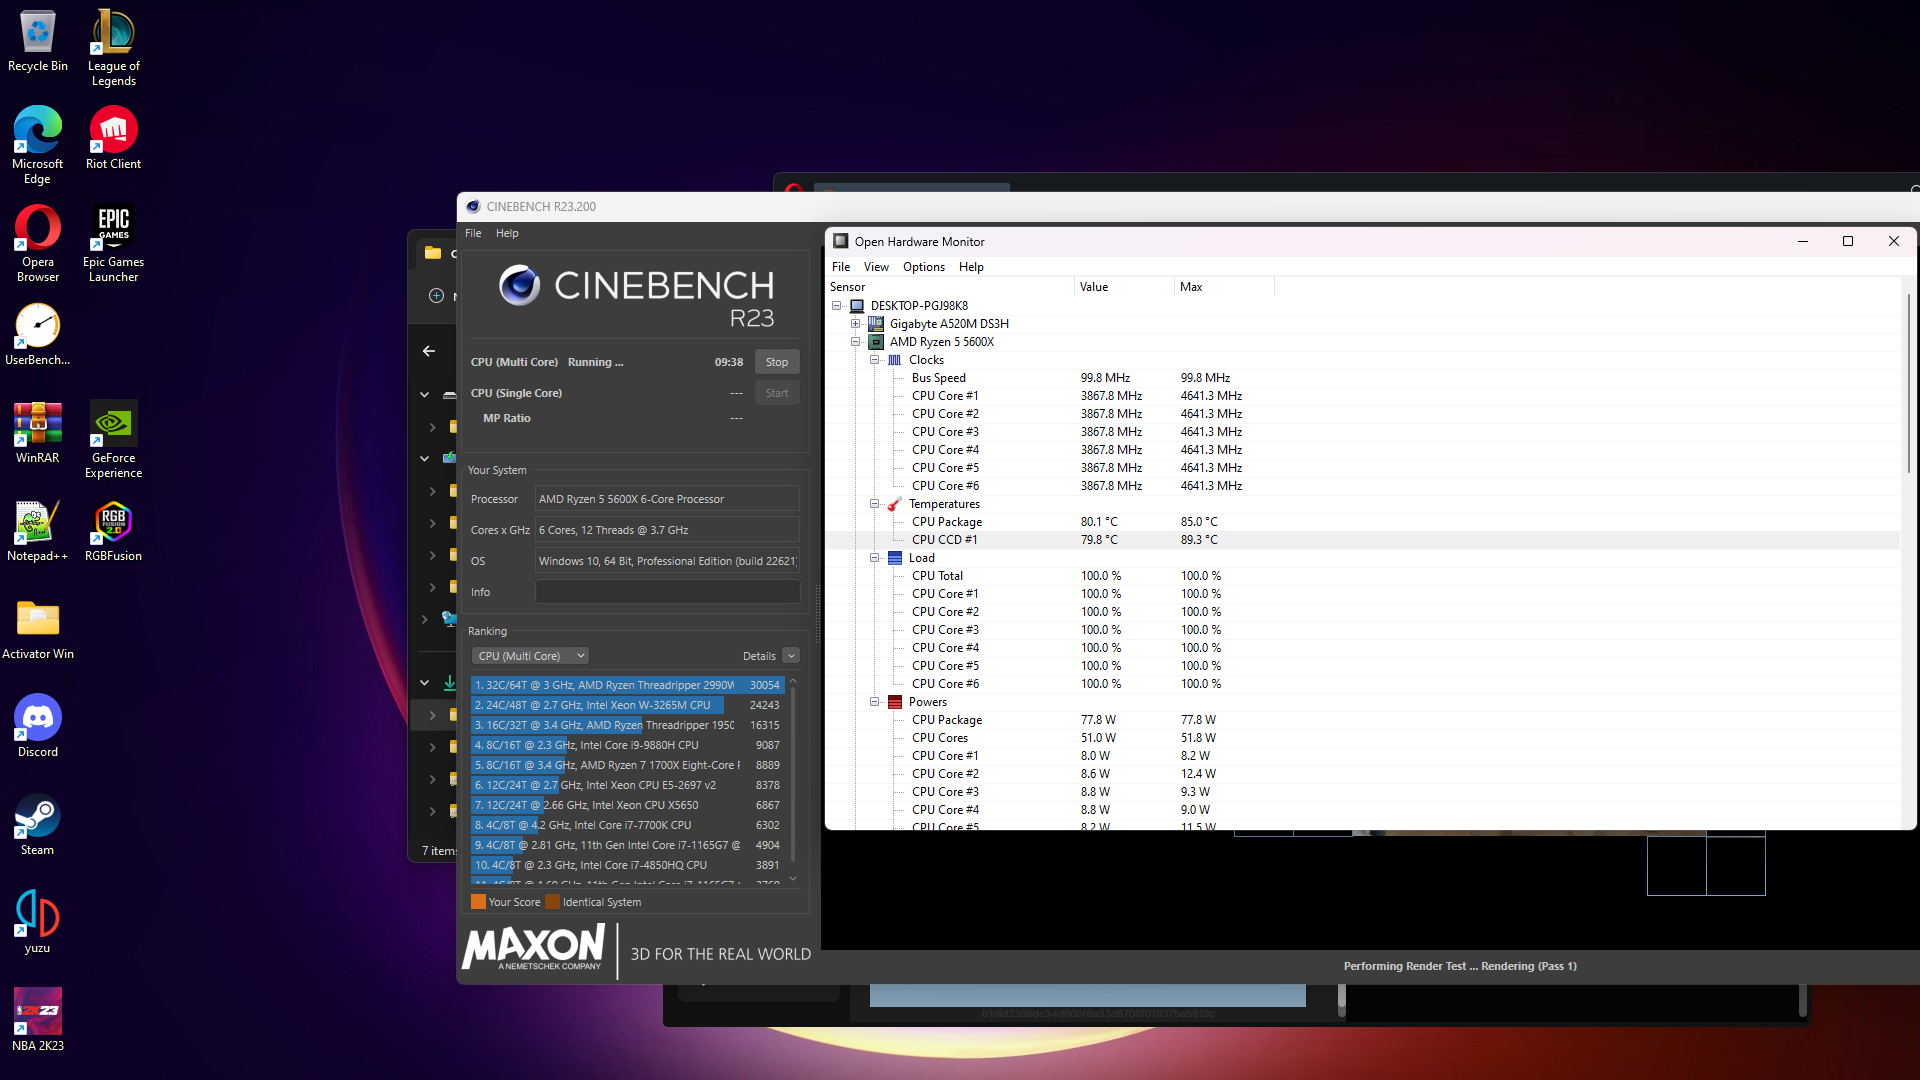Click the File Explorer back arrow
1920x1080 pixels.
[x=429, y=351]
